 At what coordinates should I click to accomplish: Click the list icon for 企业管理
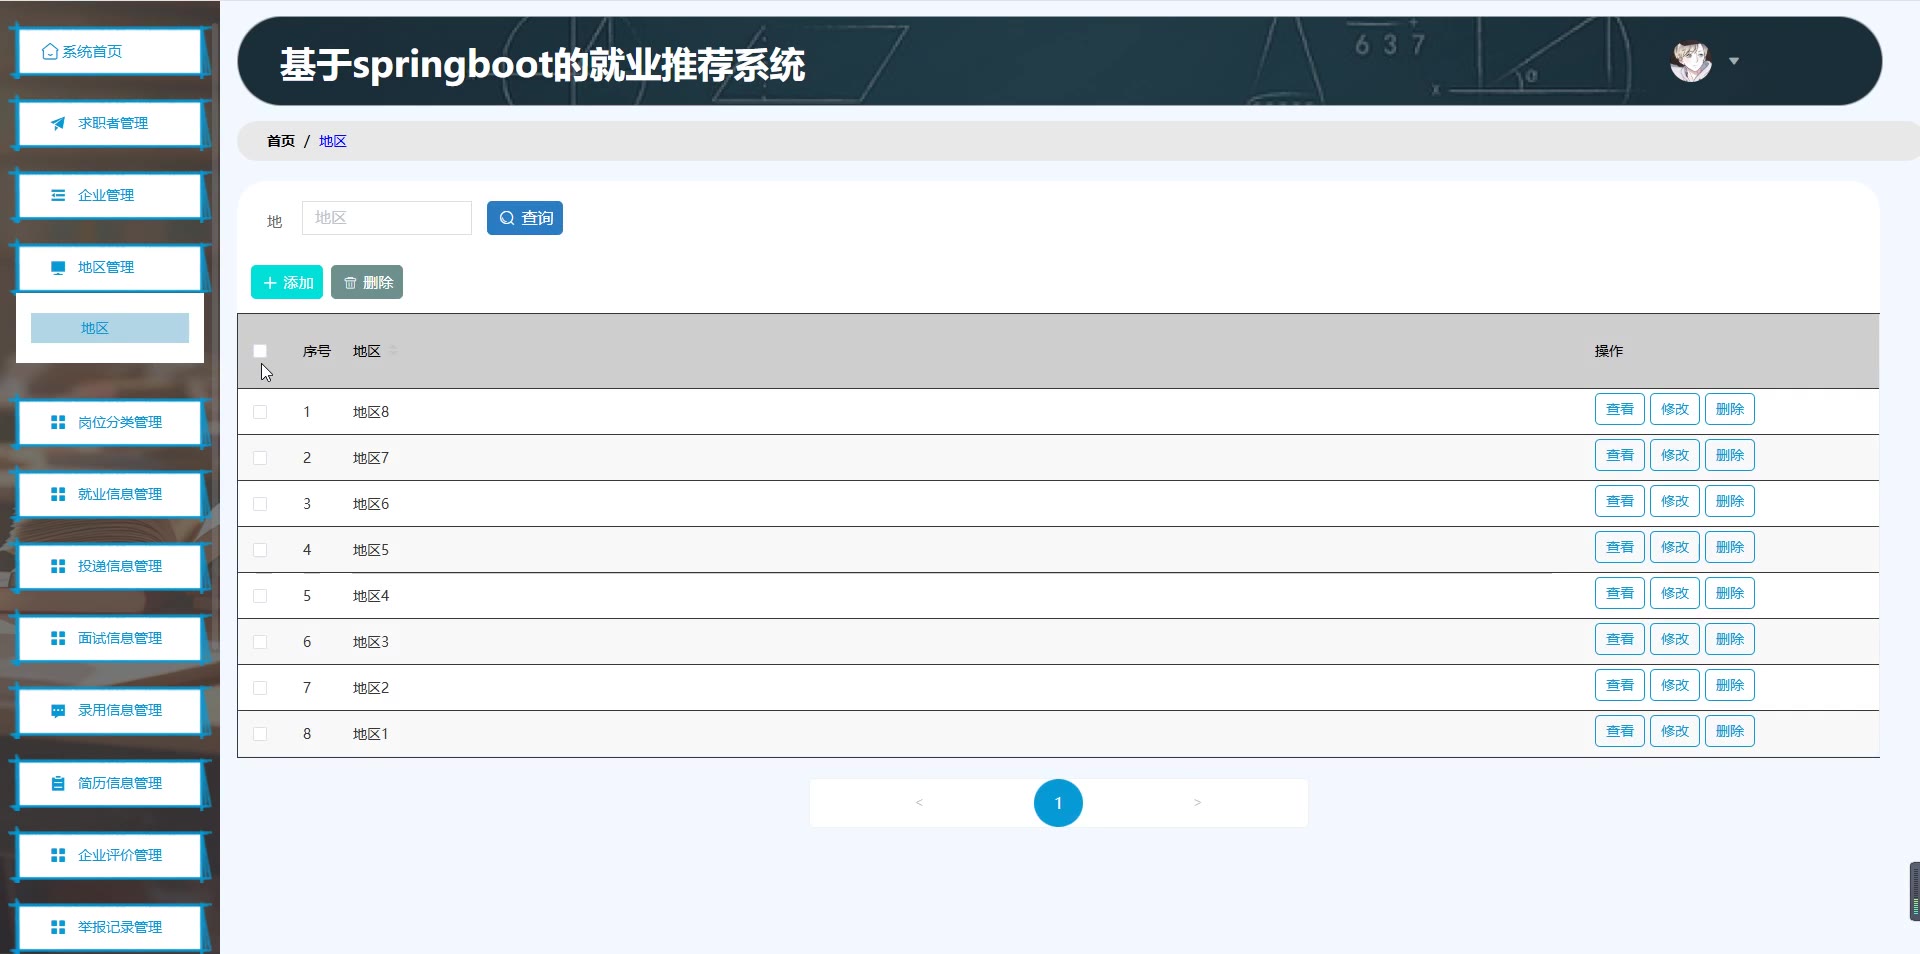(x=58, y=196)
